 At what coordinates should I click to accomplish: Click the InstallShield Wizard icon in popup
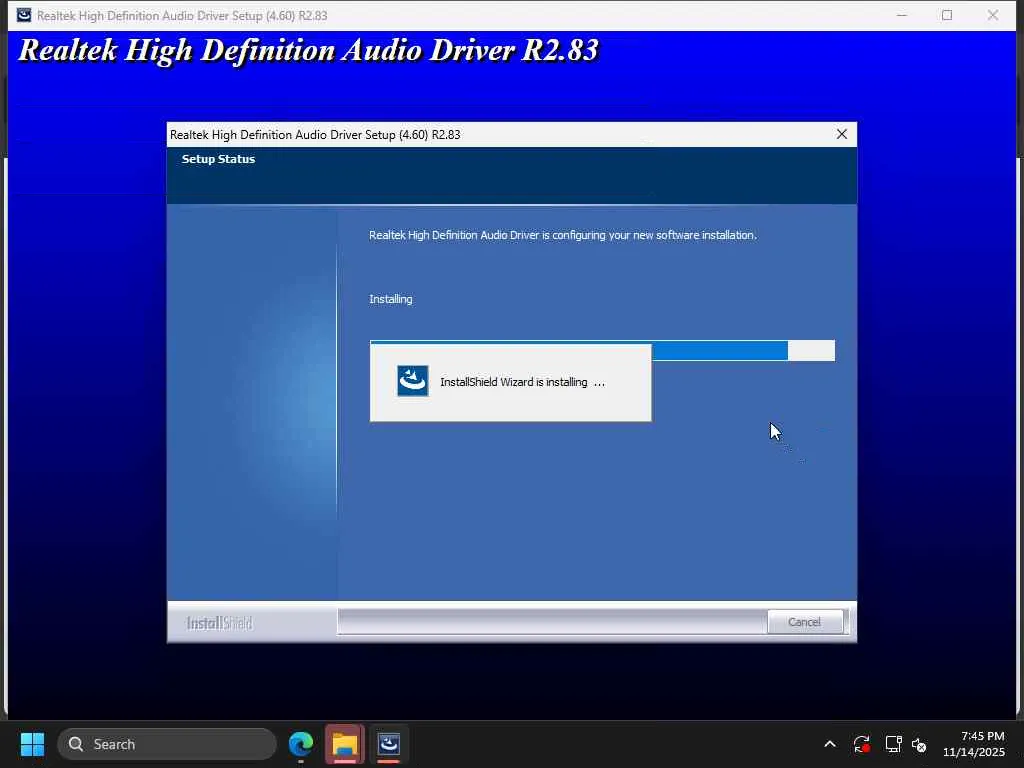tap(413, 381)
